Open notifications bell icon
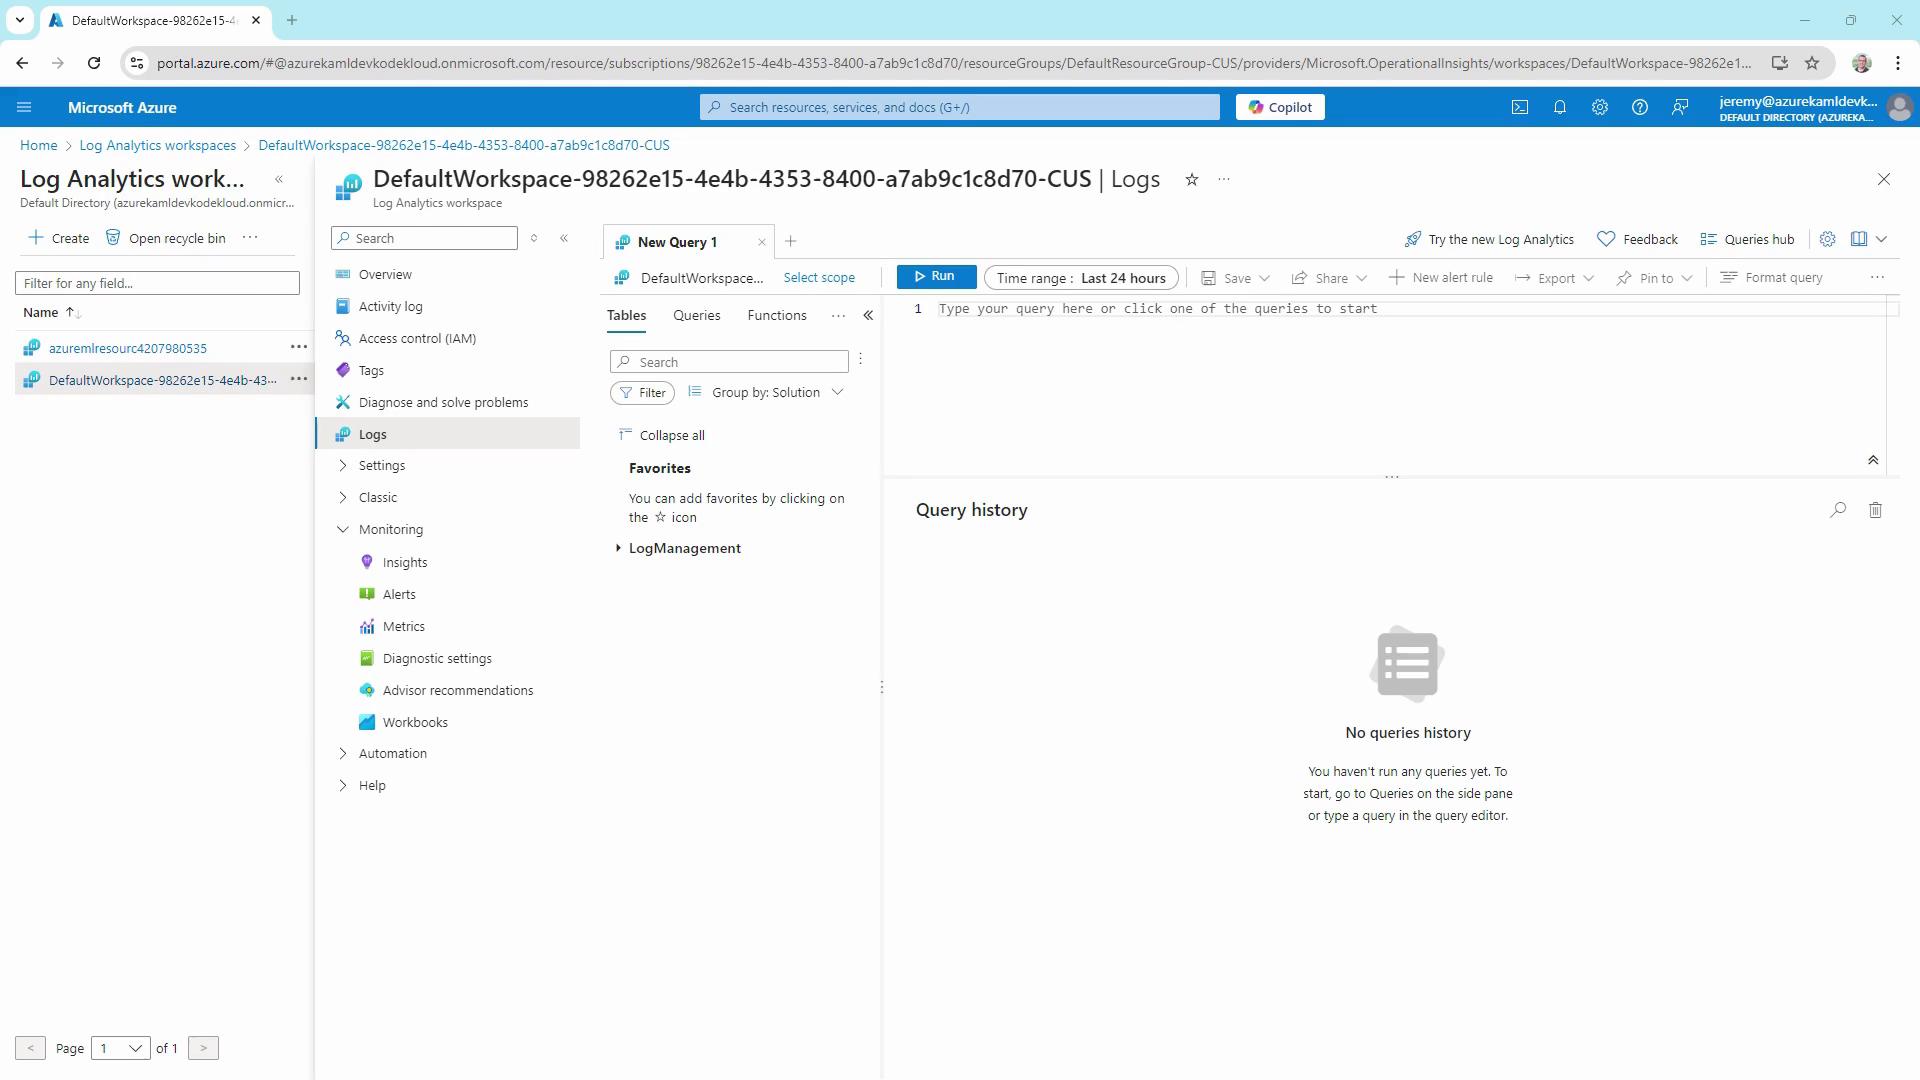The height and width of the screenshot is (1080, 1920). pyautogui.click(x=1559, y=107)
